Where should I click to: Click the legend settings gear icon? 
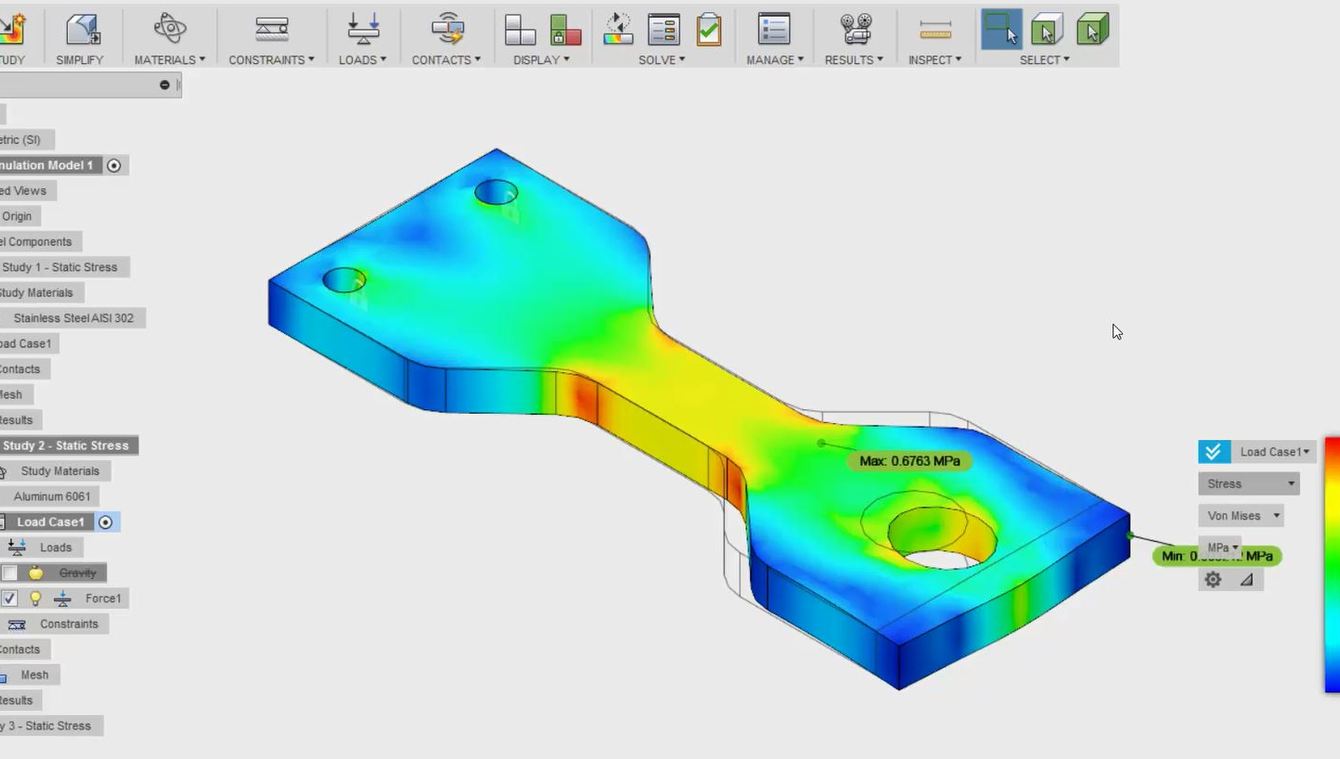coord(1212,579)
